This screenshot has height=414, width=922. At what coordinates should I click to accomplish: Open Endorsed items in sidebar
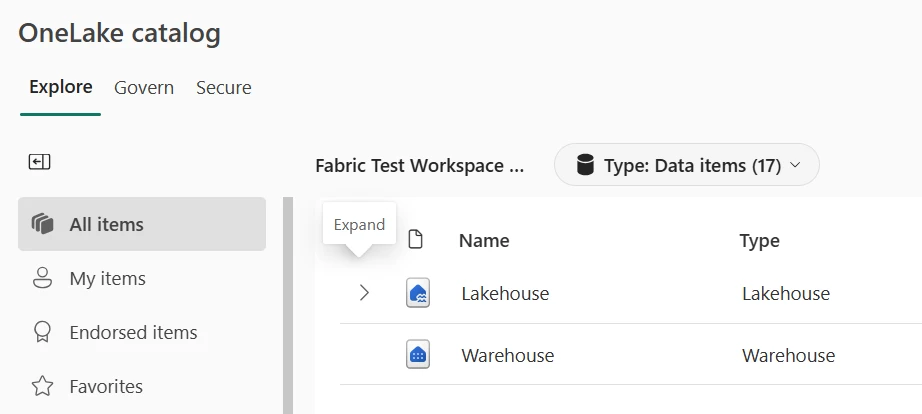pos(142,332)
